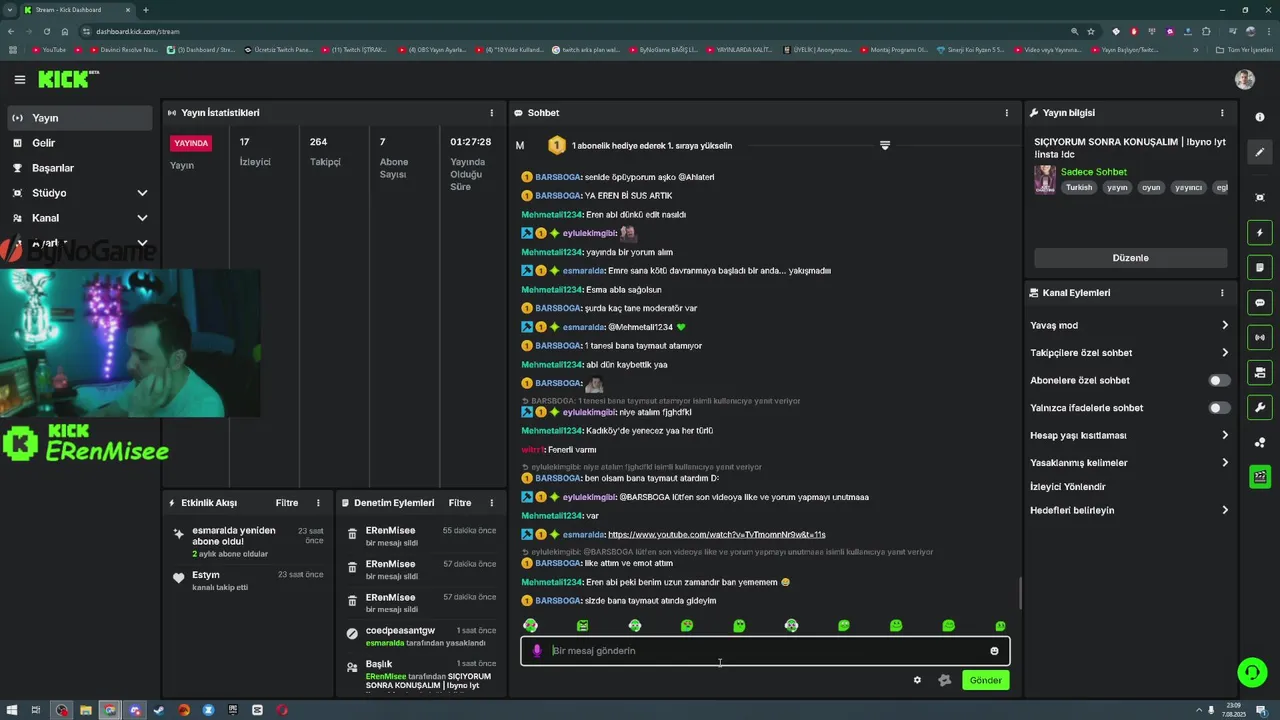Go to Başarılar in left sidebar
1280x720 pixels.
(78, 168)
